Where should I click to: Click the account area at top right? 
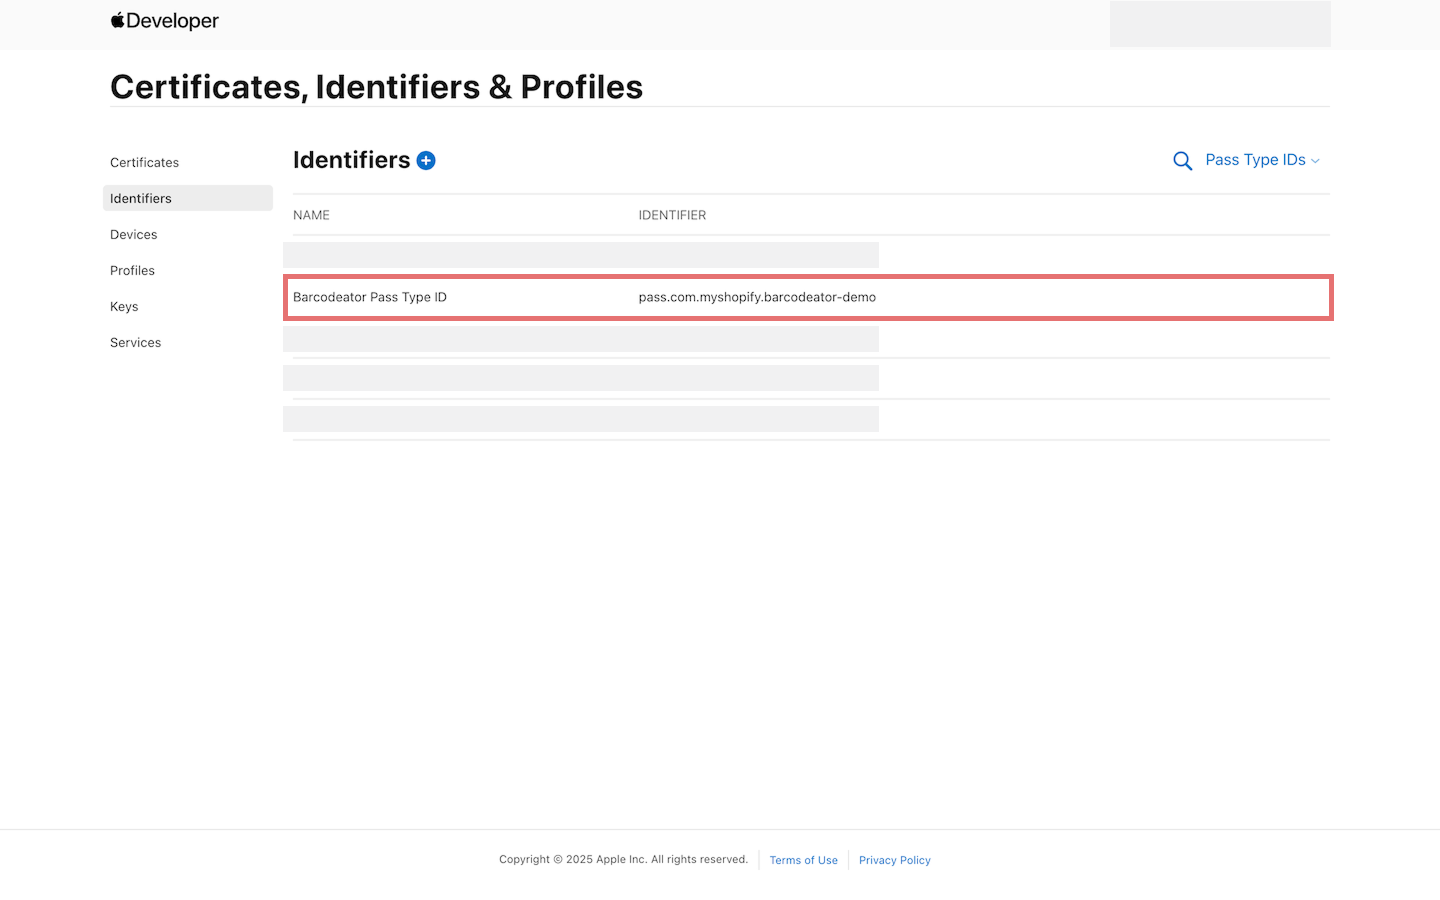(1220, 23)
